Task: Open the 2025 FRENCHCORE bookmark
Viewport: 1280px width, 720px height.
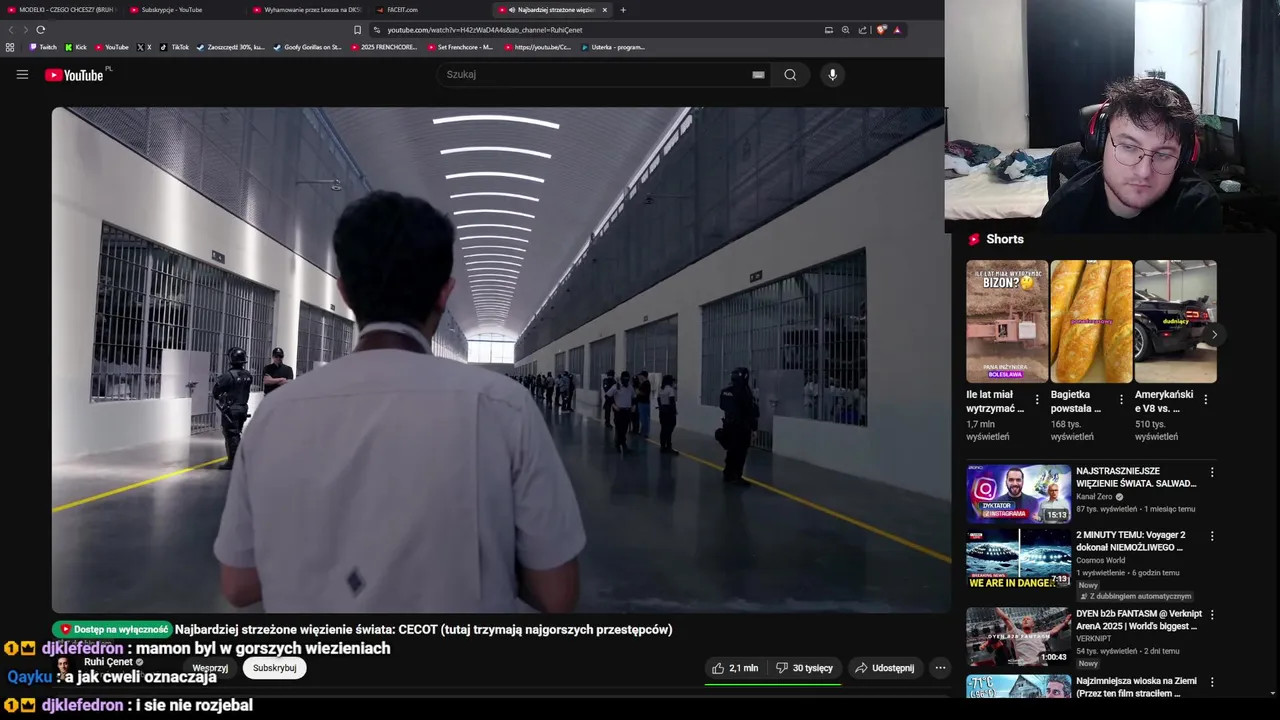Action: click(x=384, y=47)
